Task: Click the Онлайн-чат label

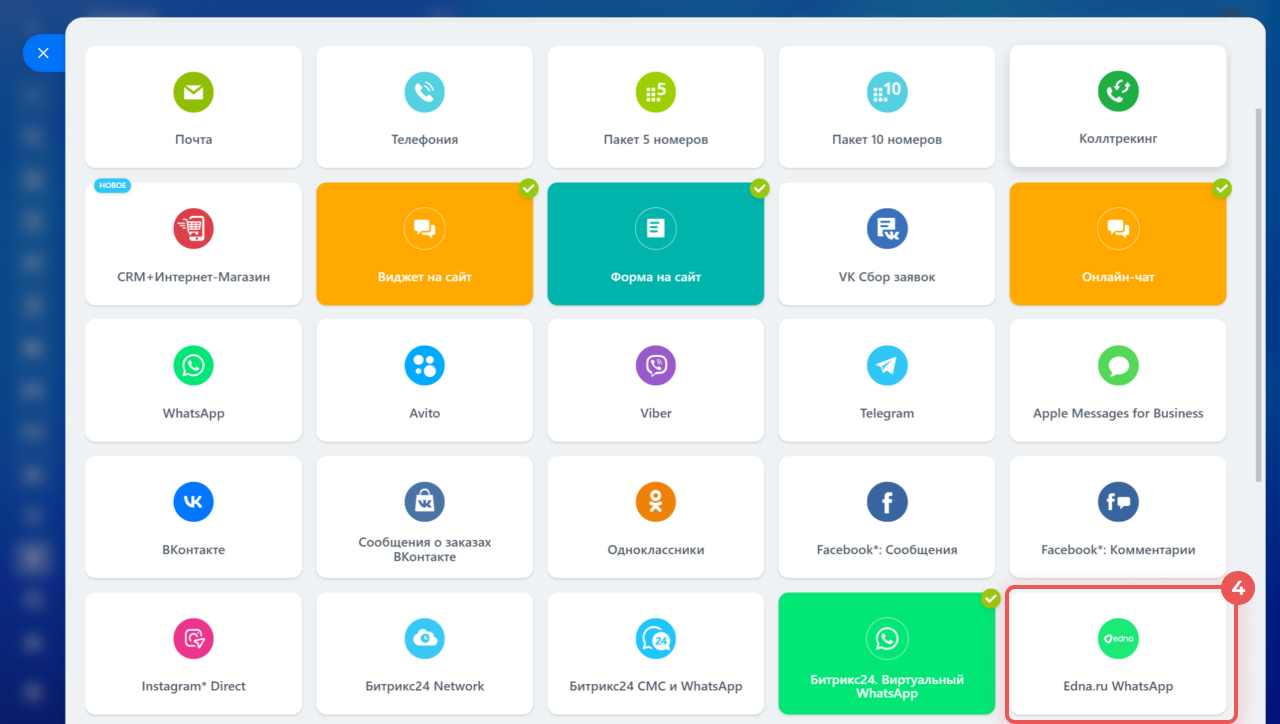Action: [x=1118, y=277]
